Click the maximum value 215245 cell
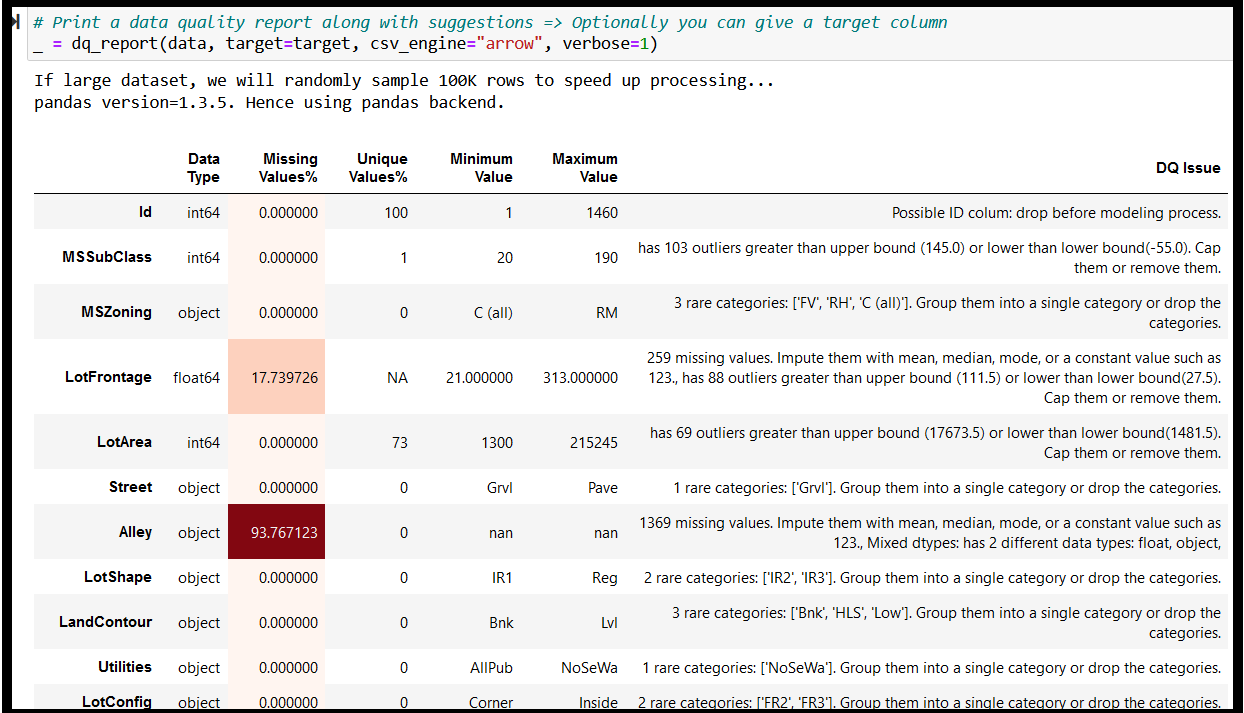The image size is (1244, 713). click(594, 443)
